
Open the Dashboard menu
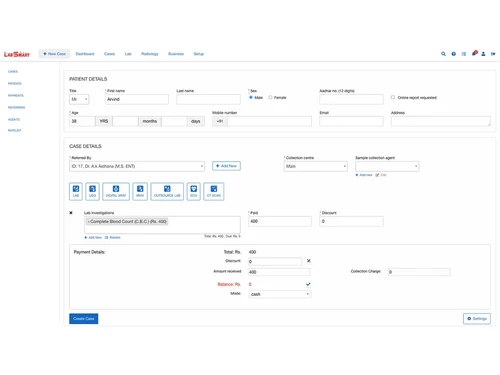[85, 54]
